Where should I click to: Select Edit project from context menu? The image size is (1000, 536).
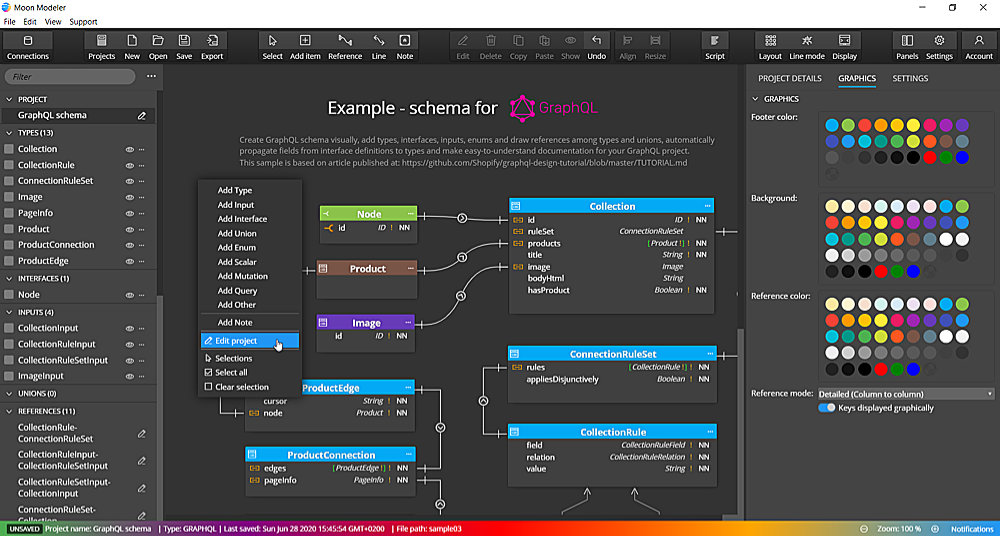(x=237, y=341)
